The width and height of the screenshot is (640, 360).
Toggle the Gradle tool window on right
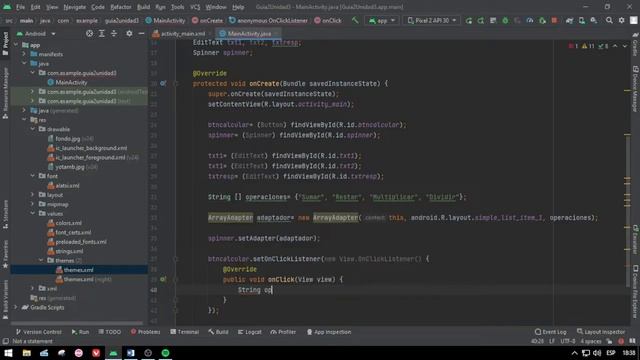pyautogui.click(x=635, y=44)
